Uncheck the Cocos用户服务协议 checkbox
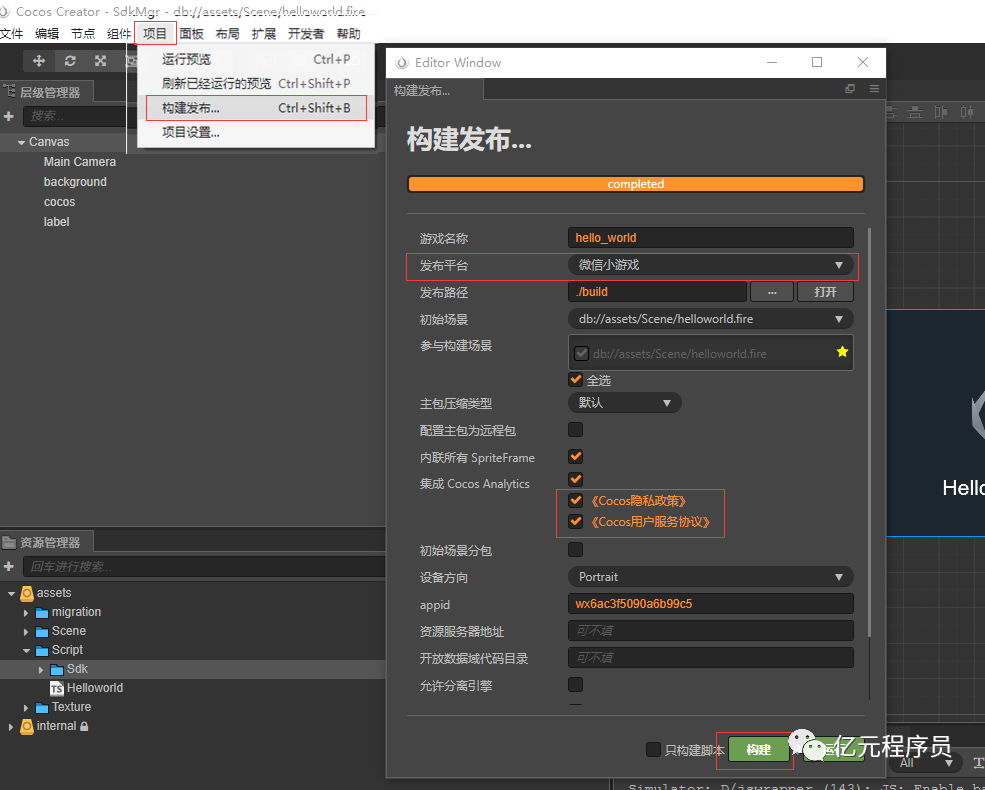 point(575,521)
